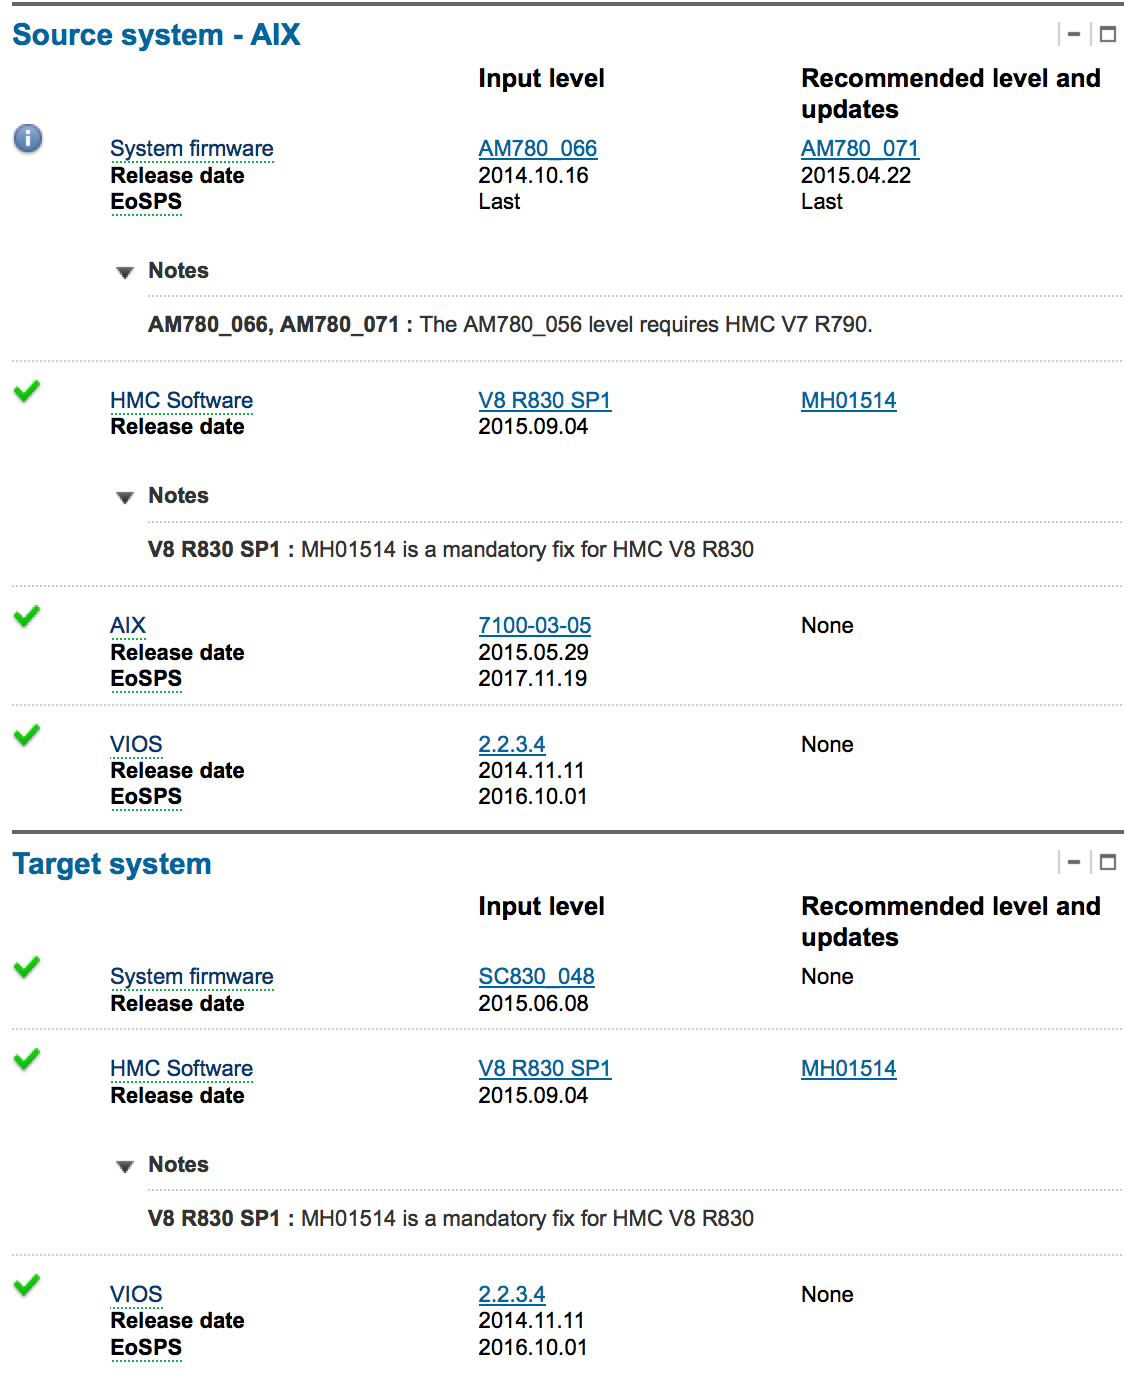This screenshot has width=1126, height=1376.
Task: Click green checkmark beside source VIOS row
Action: click(27, 735)
